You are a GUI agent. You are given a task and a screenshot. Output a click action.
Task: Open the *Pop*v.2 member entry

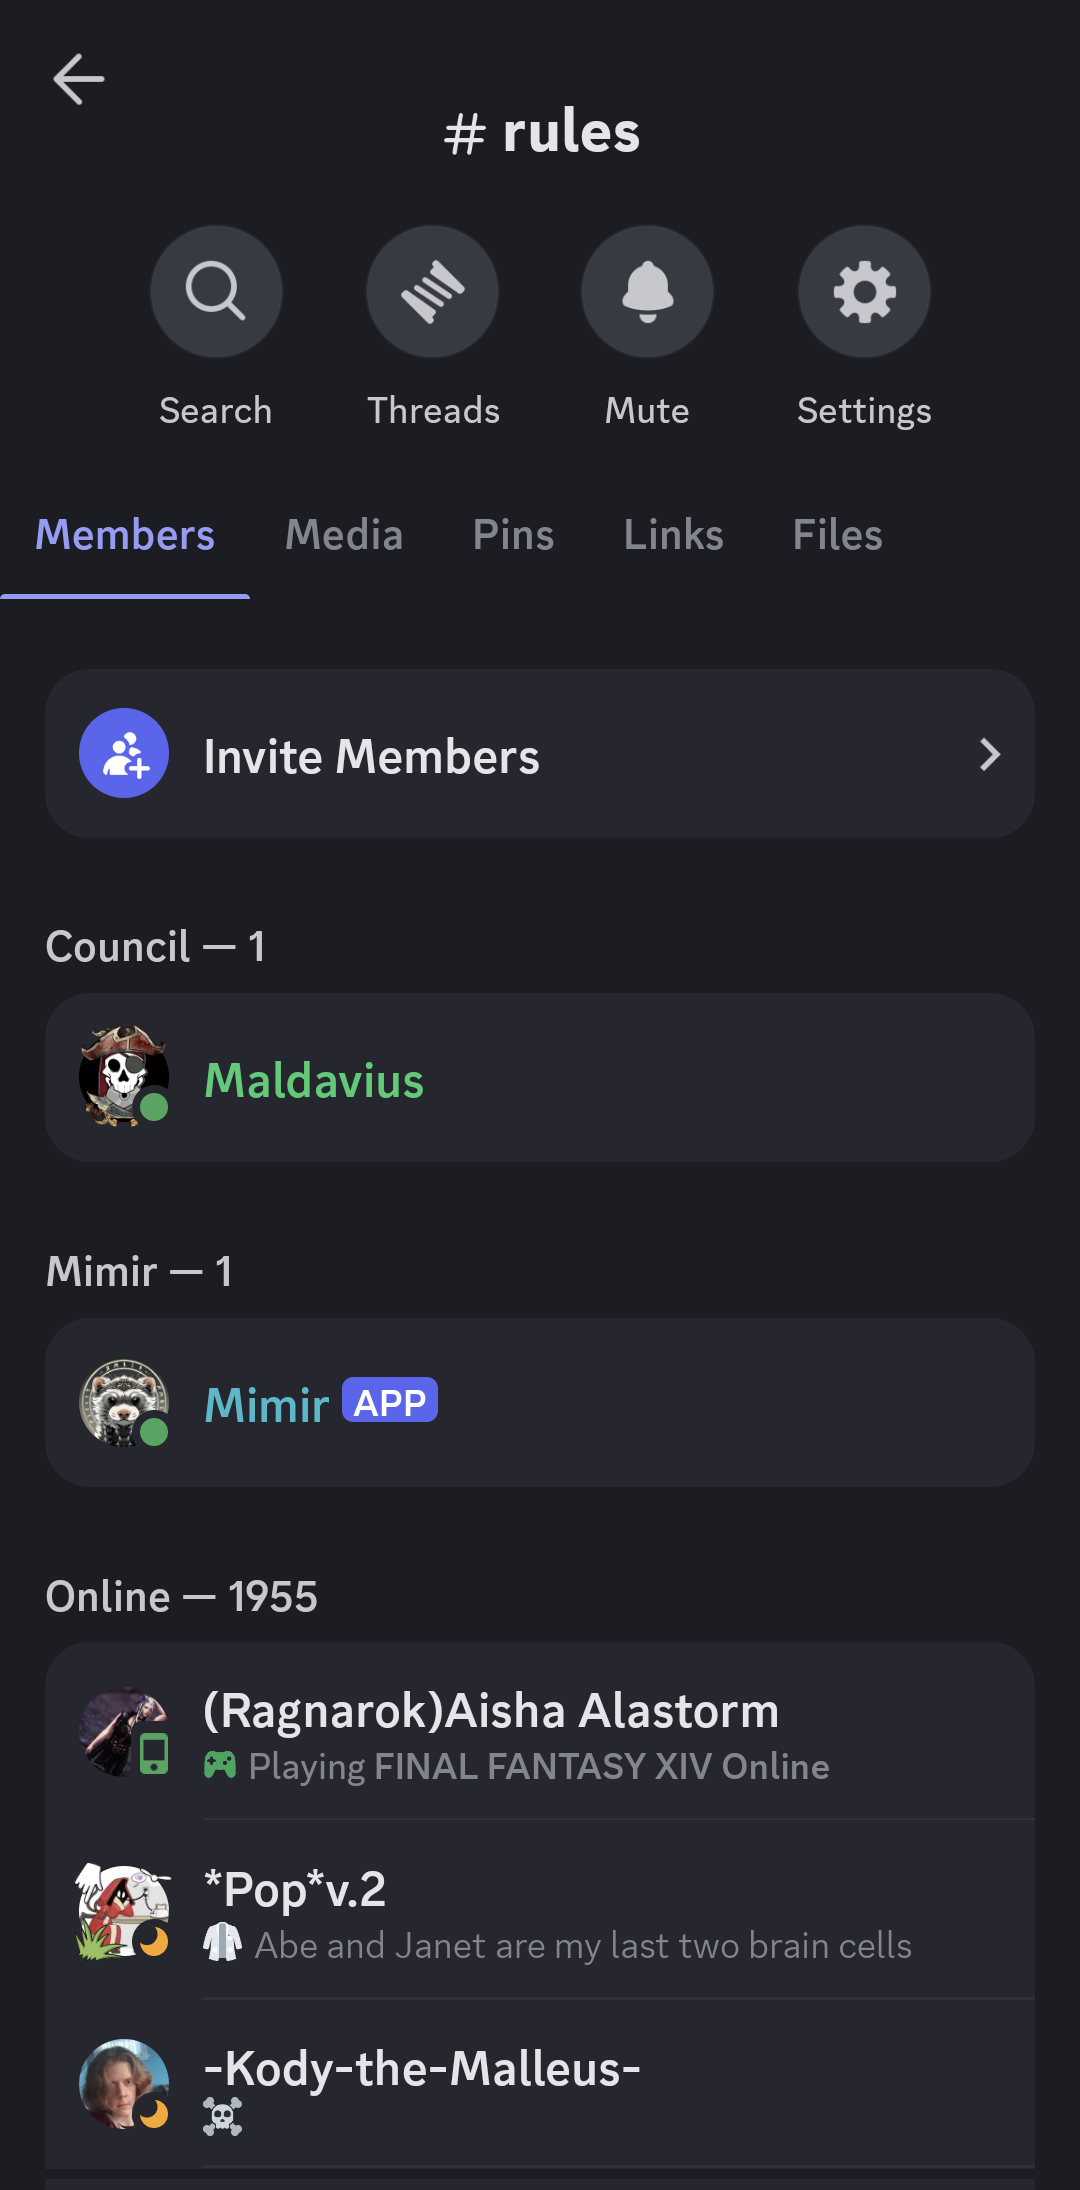tap(540, 1910)
